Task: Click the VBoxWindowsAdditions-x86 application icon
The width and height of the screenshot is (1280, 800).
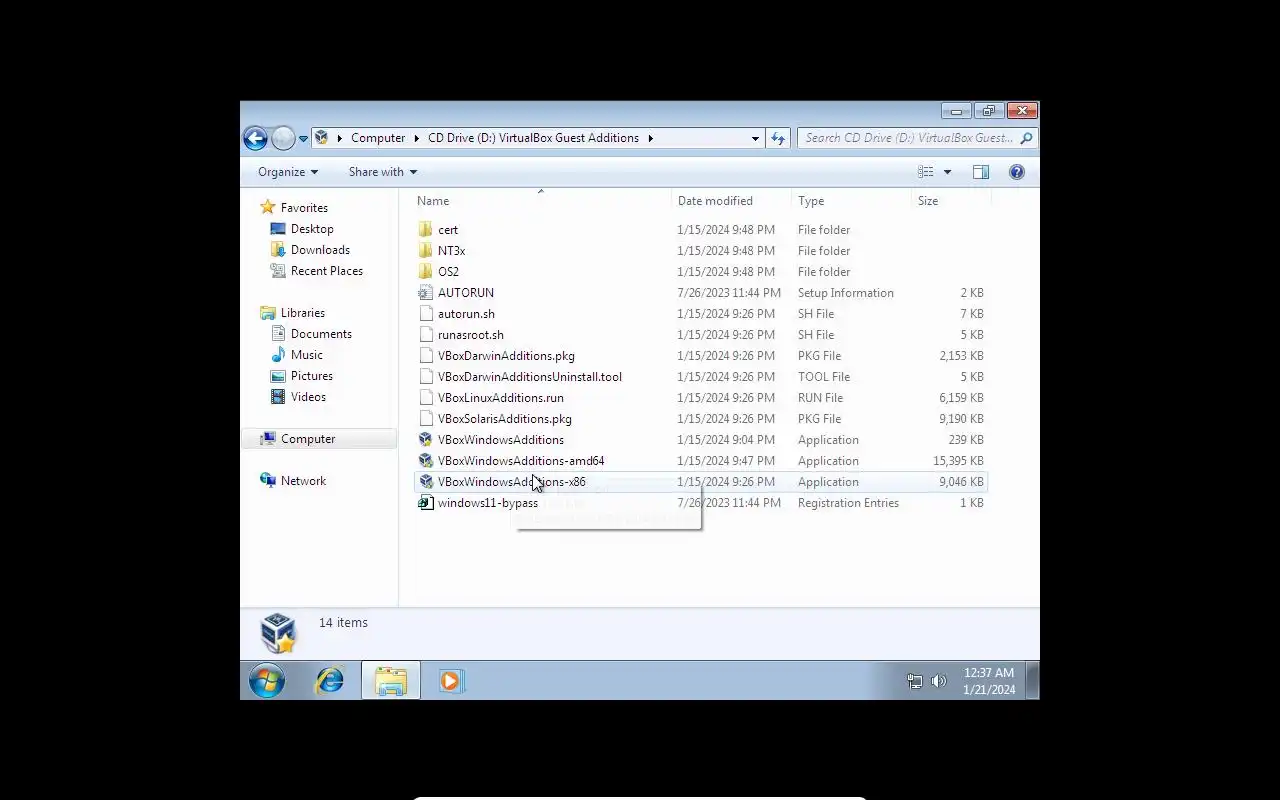Action: (x=425, y=482)
